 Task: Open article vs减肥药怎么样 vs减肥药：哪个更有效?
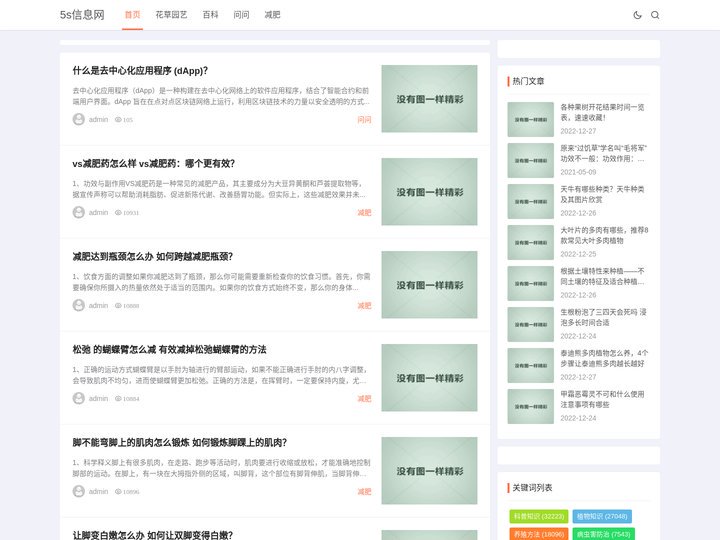pos(153,163)
